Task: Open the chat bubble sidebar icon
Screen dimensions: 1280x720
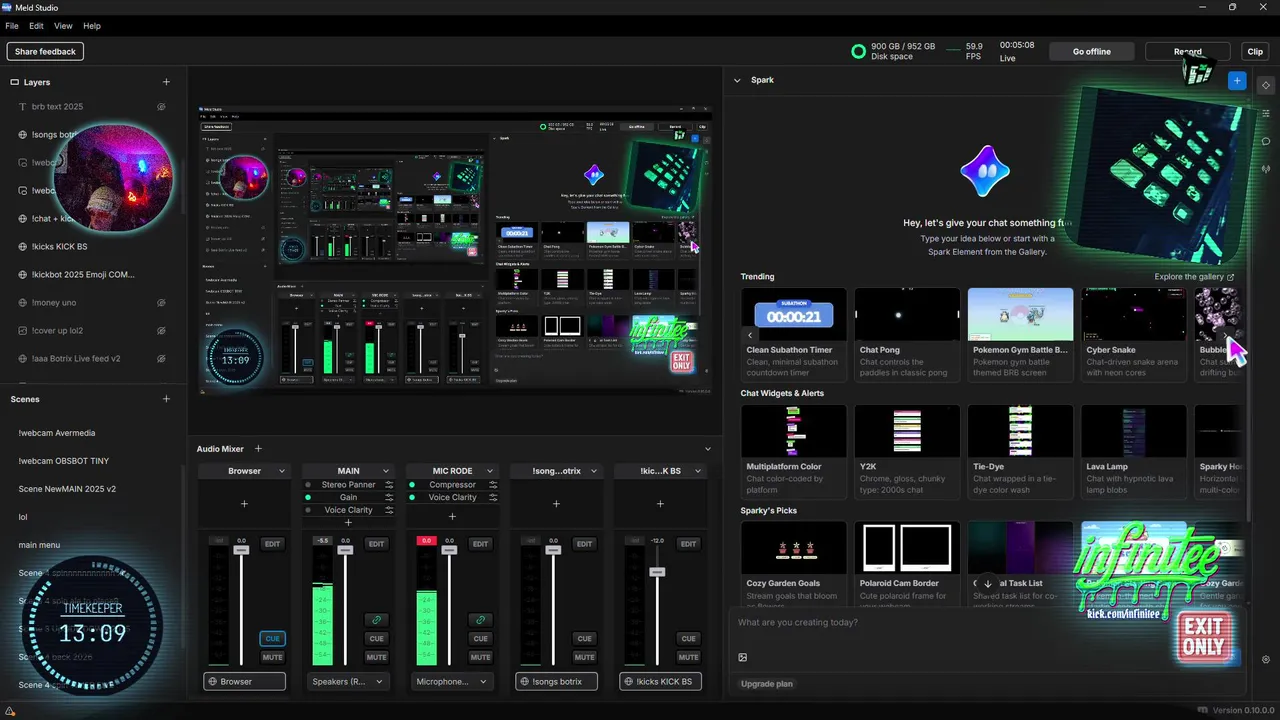Action: coord(1266,141)
